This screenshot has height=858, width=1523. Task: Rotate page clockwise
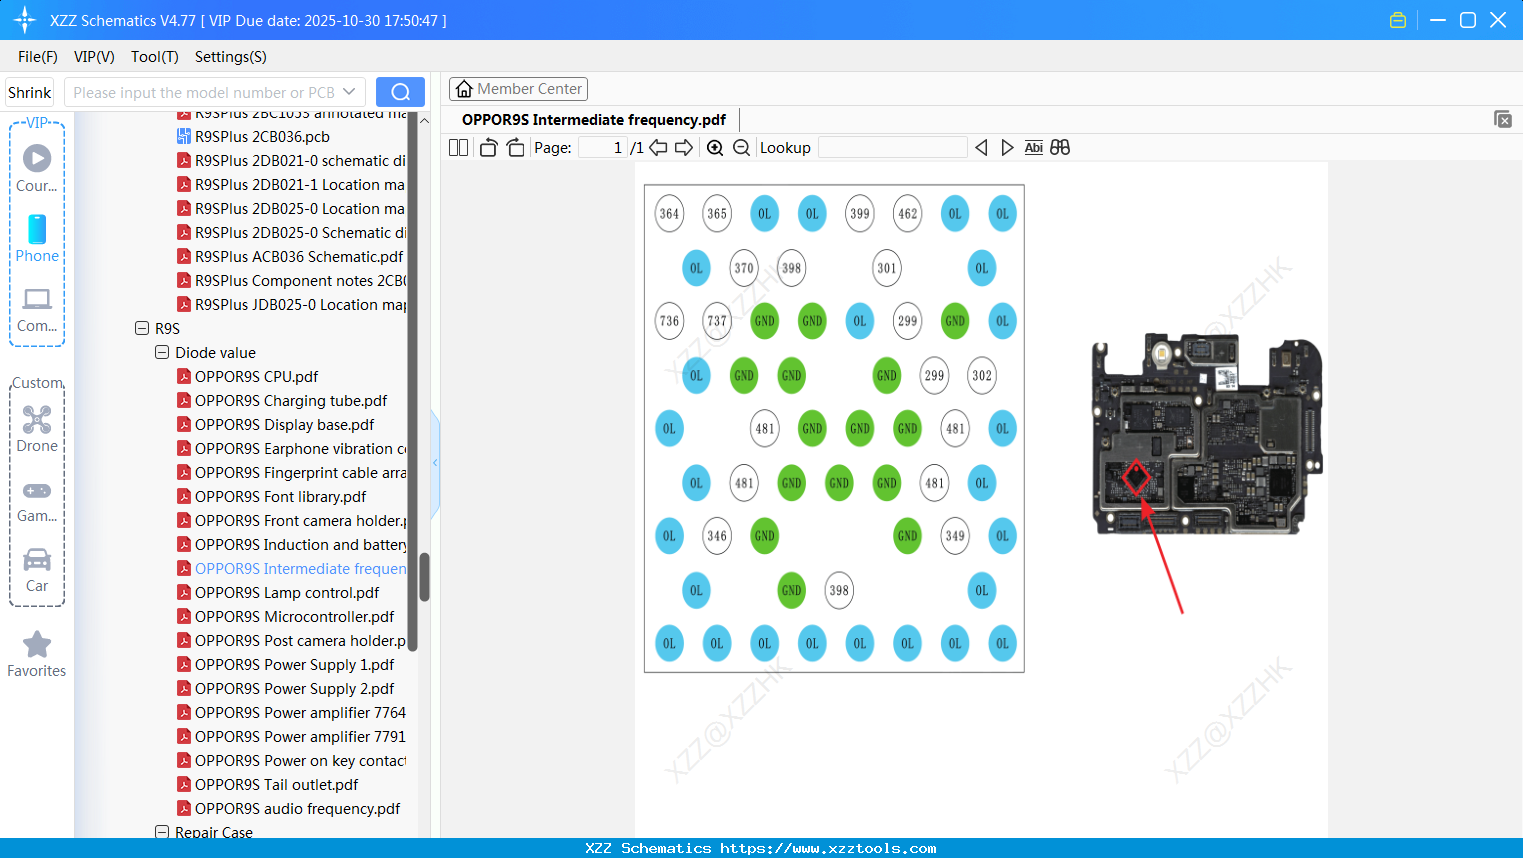[515, 148]
